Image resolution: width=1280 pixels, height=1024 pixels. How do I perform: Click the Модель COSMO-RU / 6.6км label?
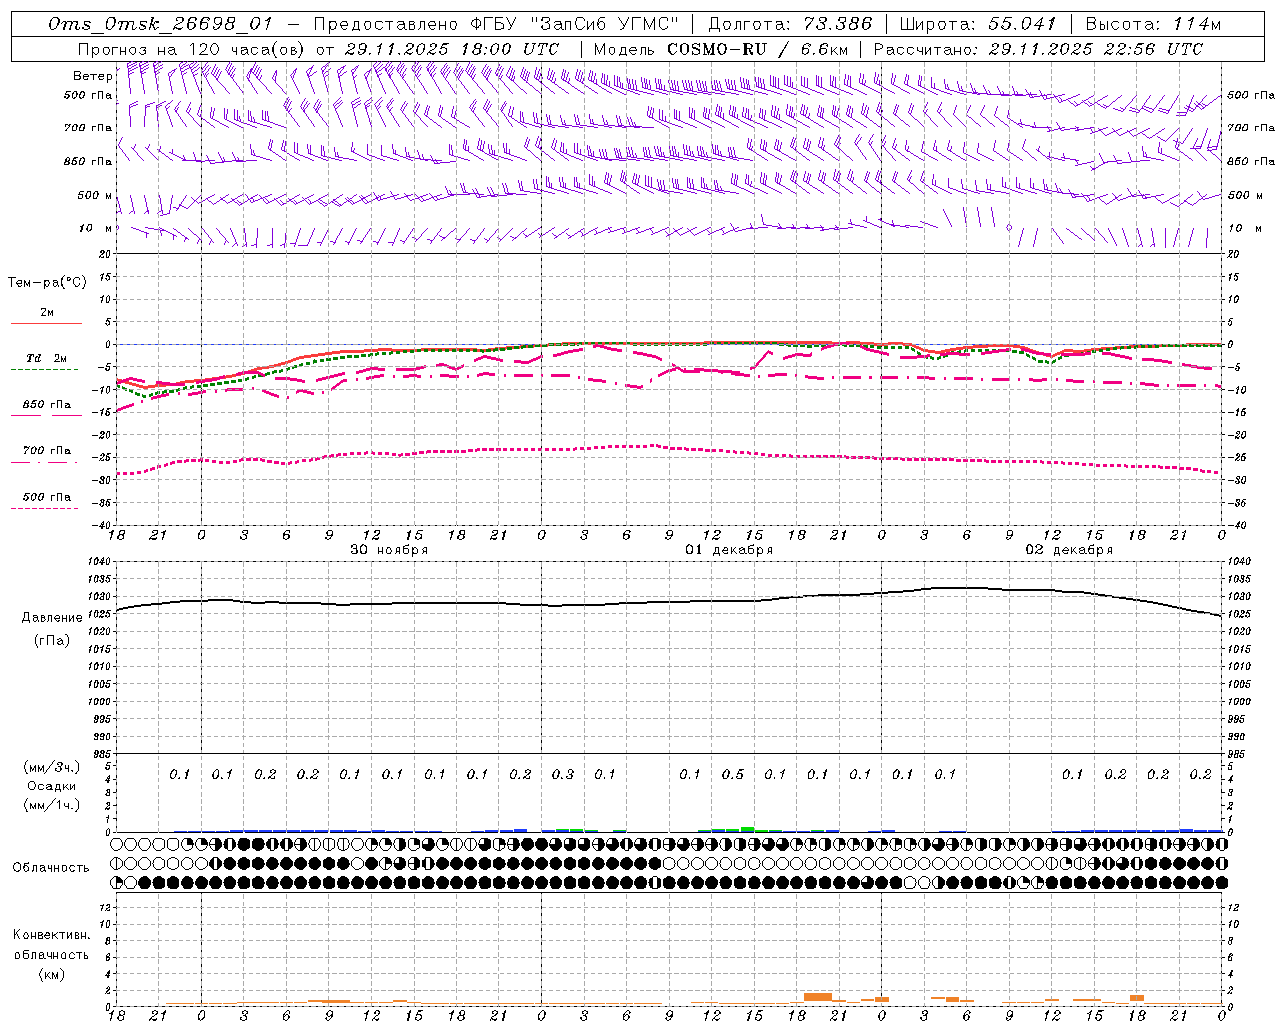click(x=721, y=49)
